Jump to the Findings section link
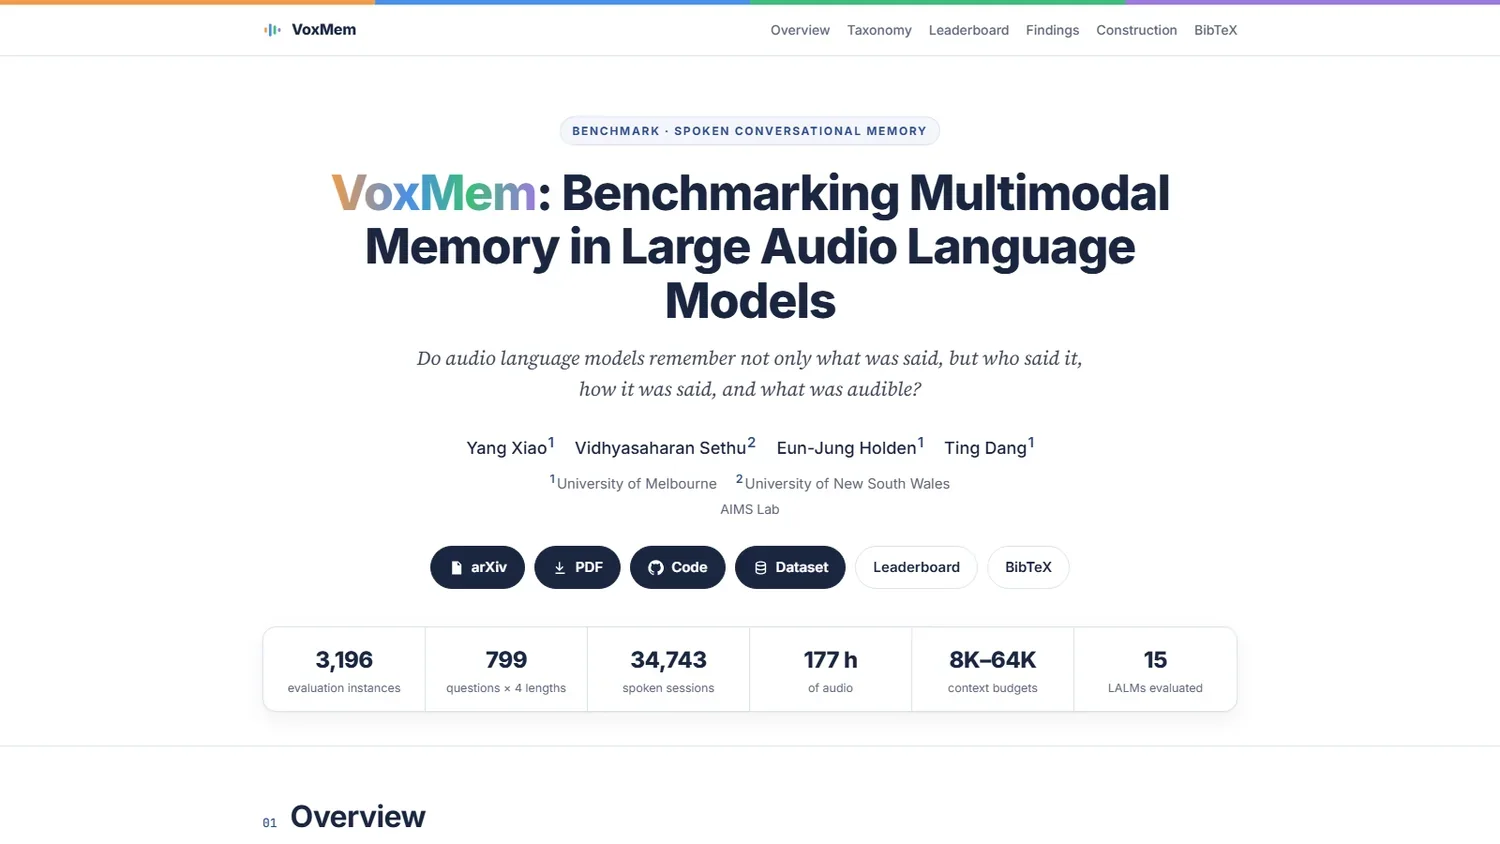1500x844 pixels. 1052,30
